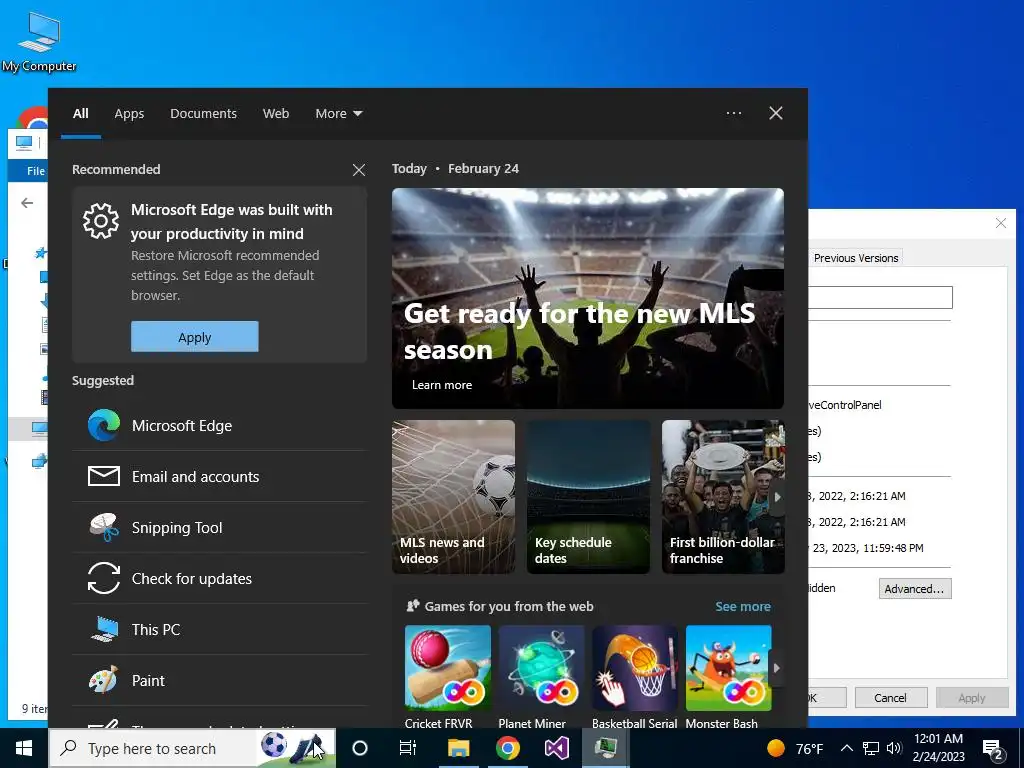Image resolution: width=1024 pixels, height=768 pixels.
Task: Open Email and accounts settings
Action: pyautogui.click(x=219, y=477)
